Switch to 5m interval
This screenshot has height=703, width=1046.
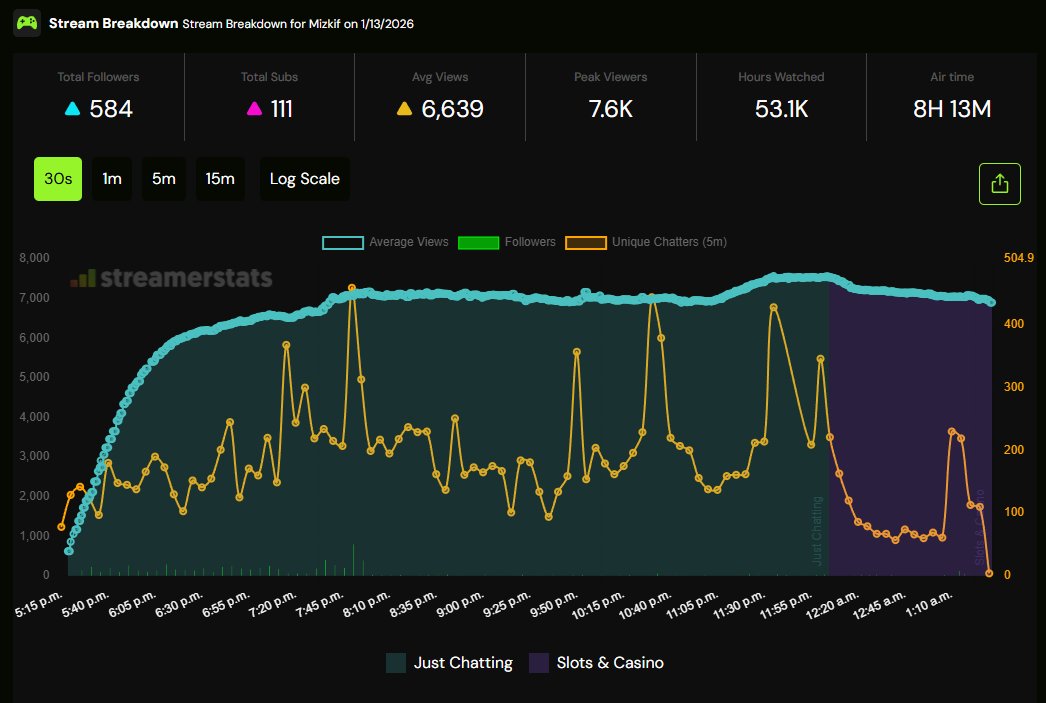point(163,179)
